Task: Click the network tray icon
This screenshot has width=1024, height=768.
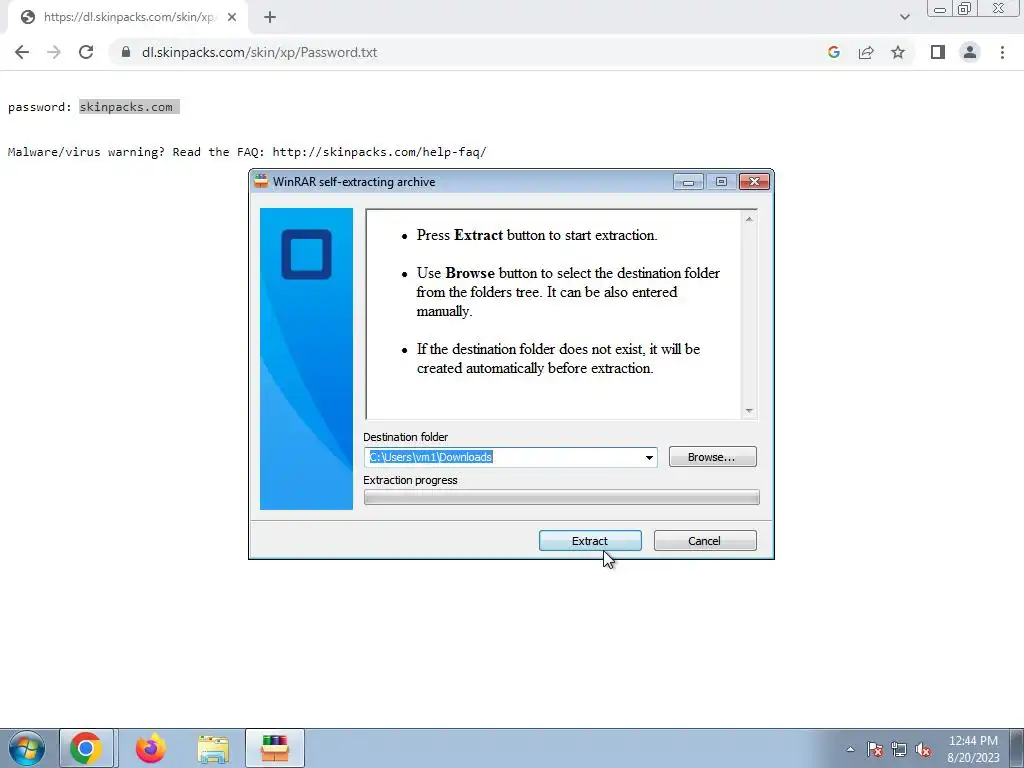Action: [x=899, y=749]
